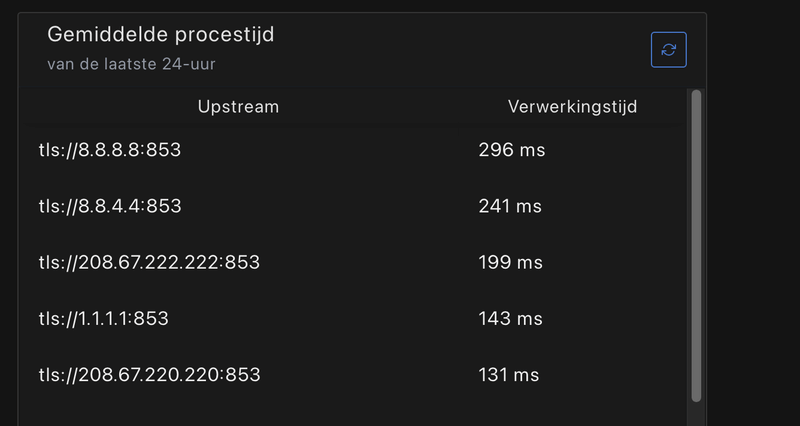Click the 'van de laatste 24-uur' subtitle

pyautogui.click(x=131, y=65)
